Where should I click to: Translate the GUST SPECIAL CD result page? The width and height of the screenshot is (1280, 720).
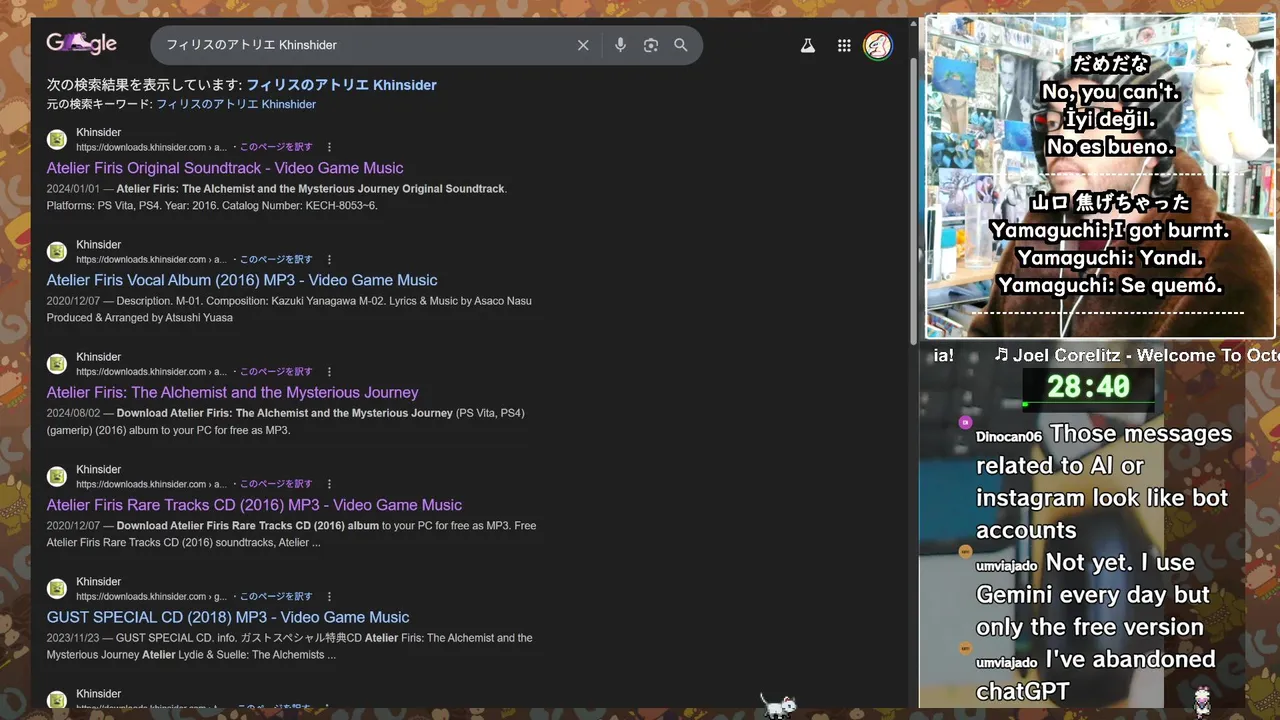(x=275, y=596)
